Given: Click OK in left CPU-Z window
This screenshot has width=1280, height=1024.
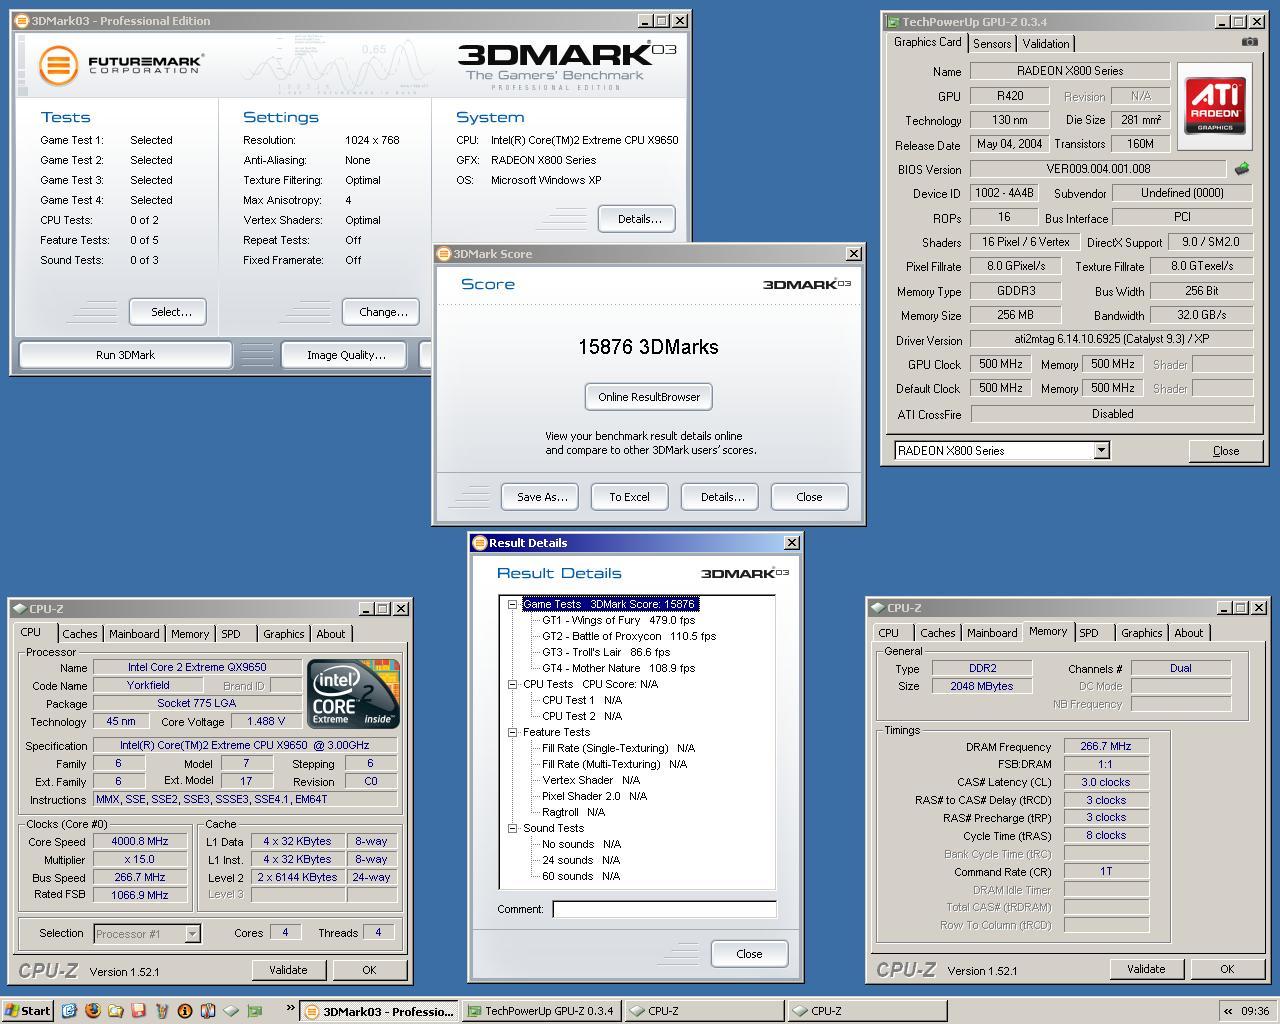Looking at the screenshot, I should tap(369, 970).
